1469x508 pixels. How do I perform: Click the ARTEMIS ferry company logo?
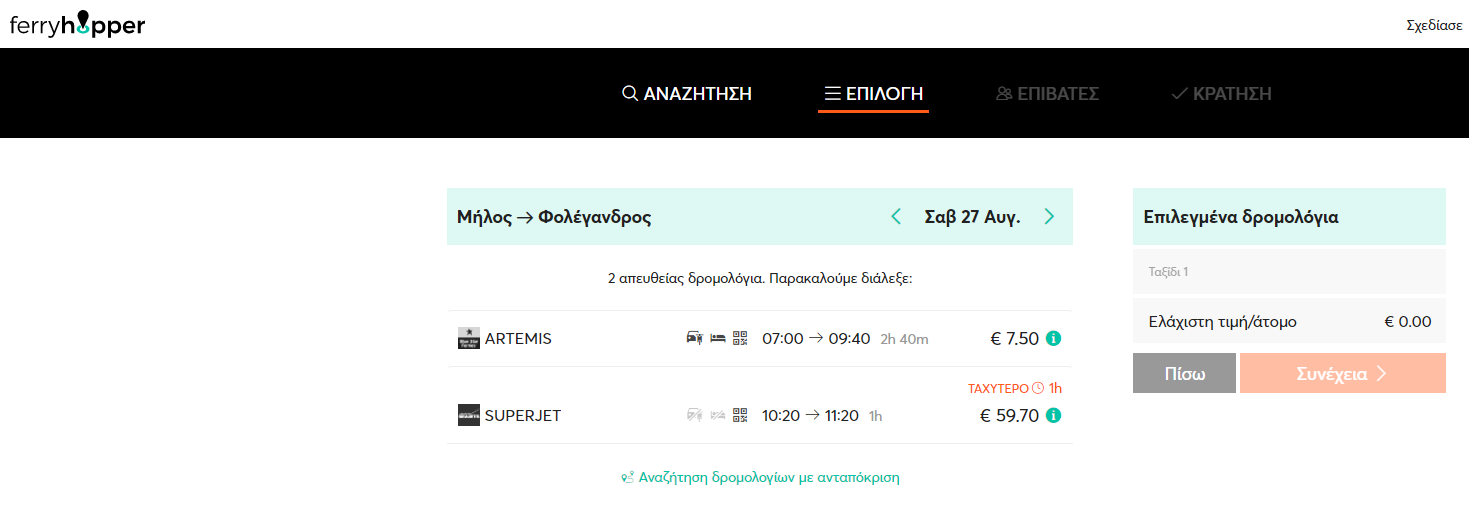(468, 338)
